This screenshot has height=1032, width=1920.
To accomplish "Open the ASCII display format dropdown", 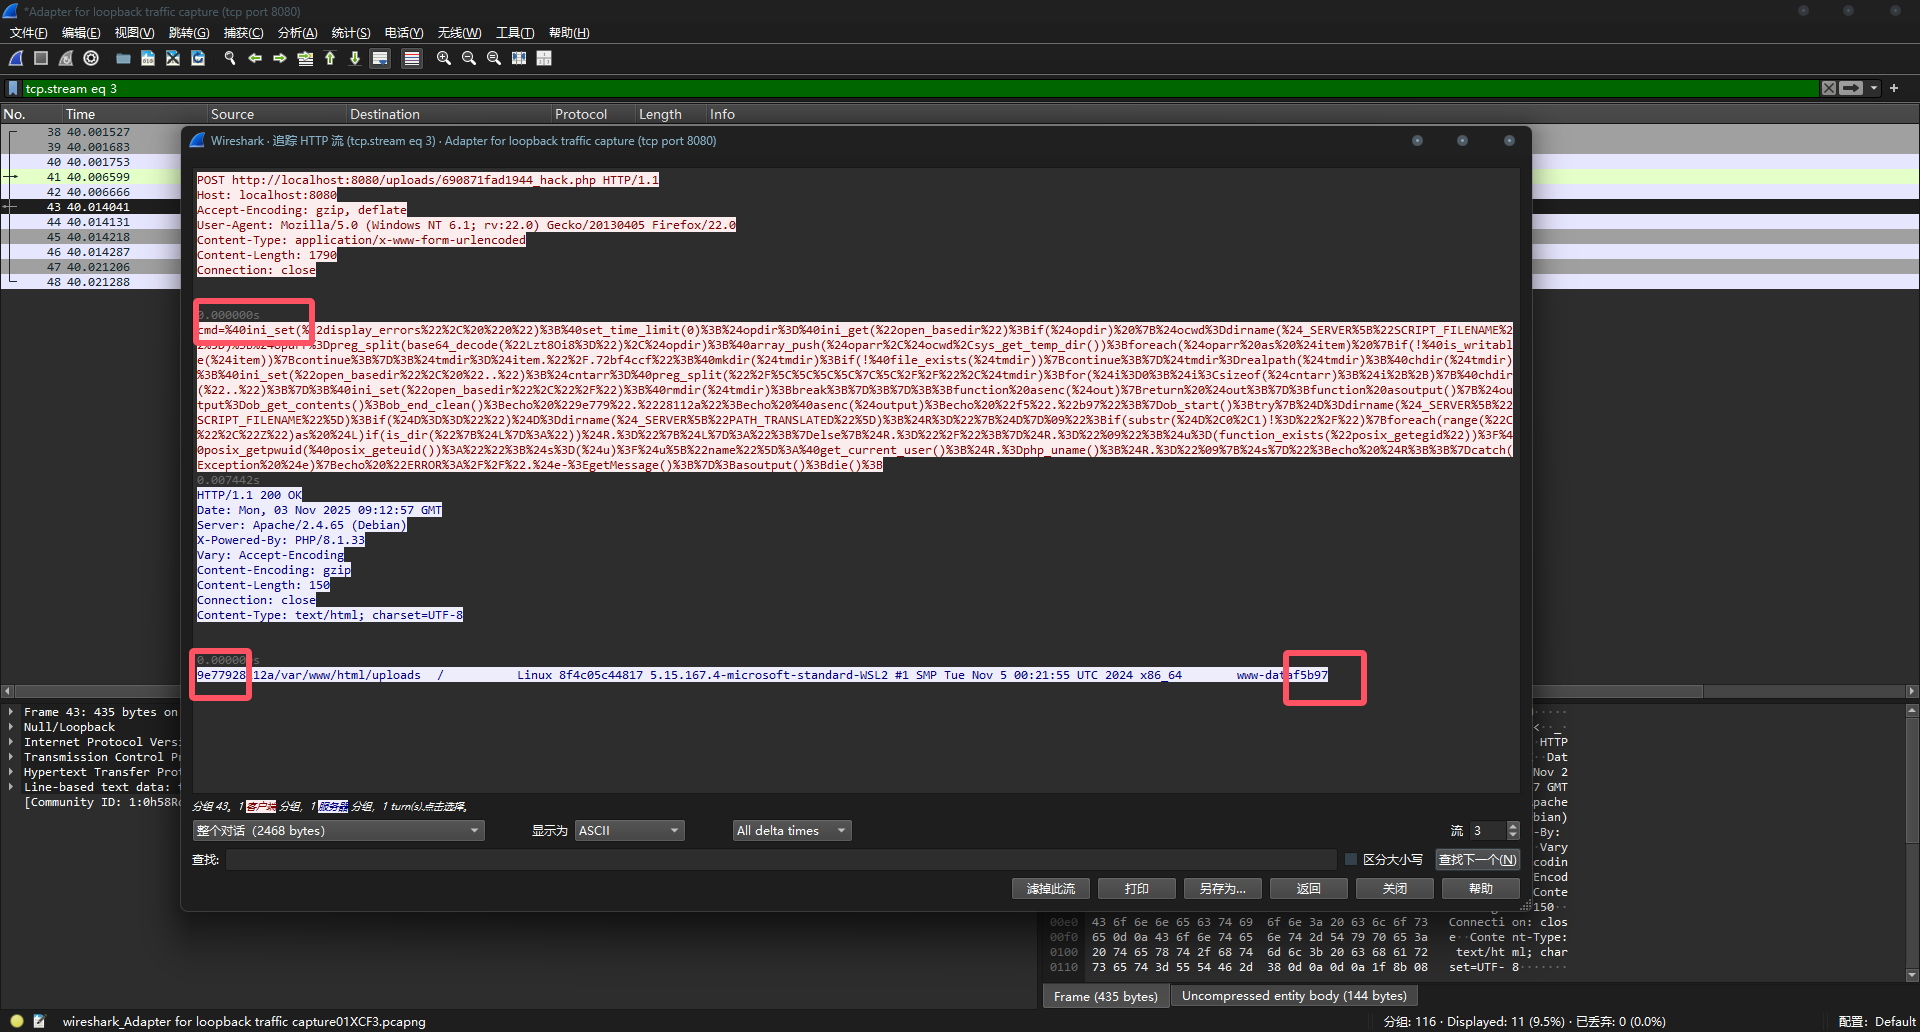I will pyautogui.click(x=629, y=831).
